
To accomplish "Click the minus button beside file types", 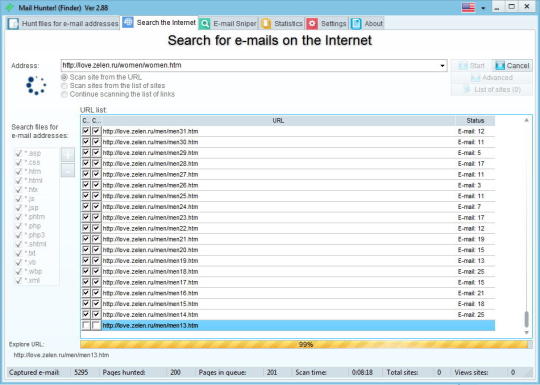I will click(x=68, y=170).
